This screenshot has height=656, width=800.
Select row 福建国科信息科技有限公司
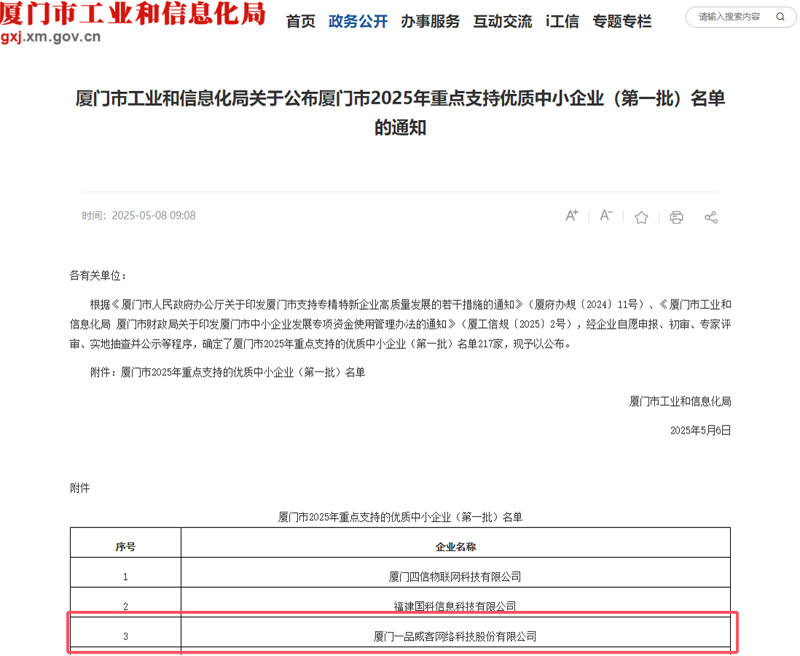pos(455,606)
